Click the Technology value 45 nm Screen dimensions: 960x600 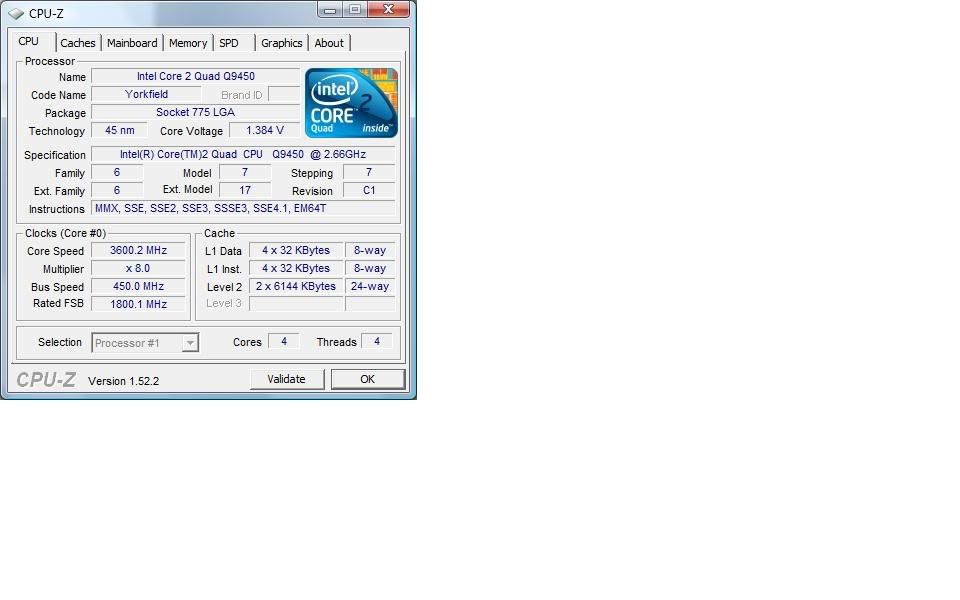[x=119, y=130]
